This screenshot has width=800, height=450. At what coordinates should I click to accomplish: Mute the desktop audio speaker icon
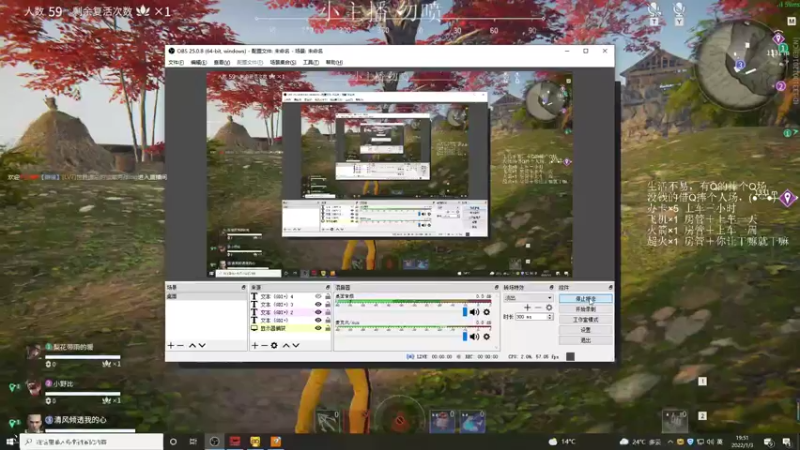474,312
